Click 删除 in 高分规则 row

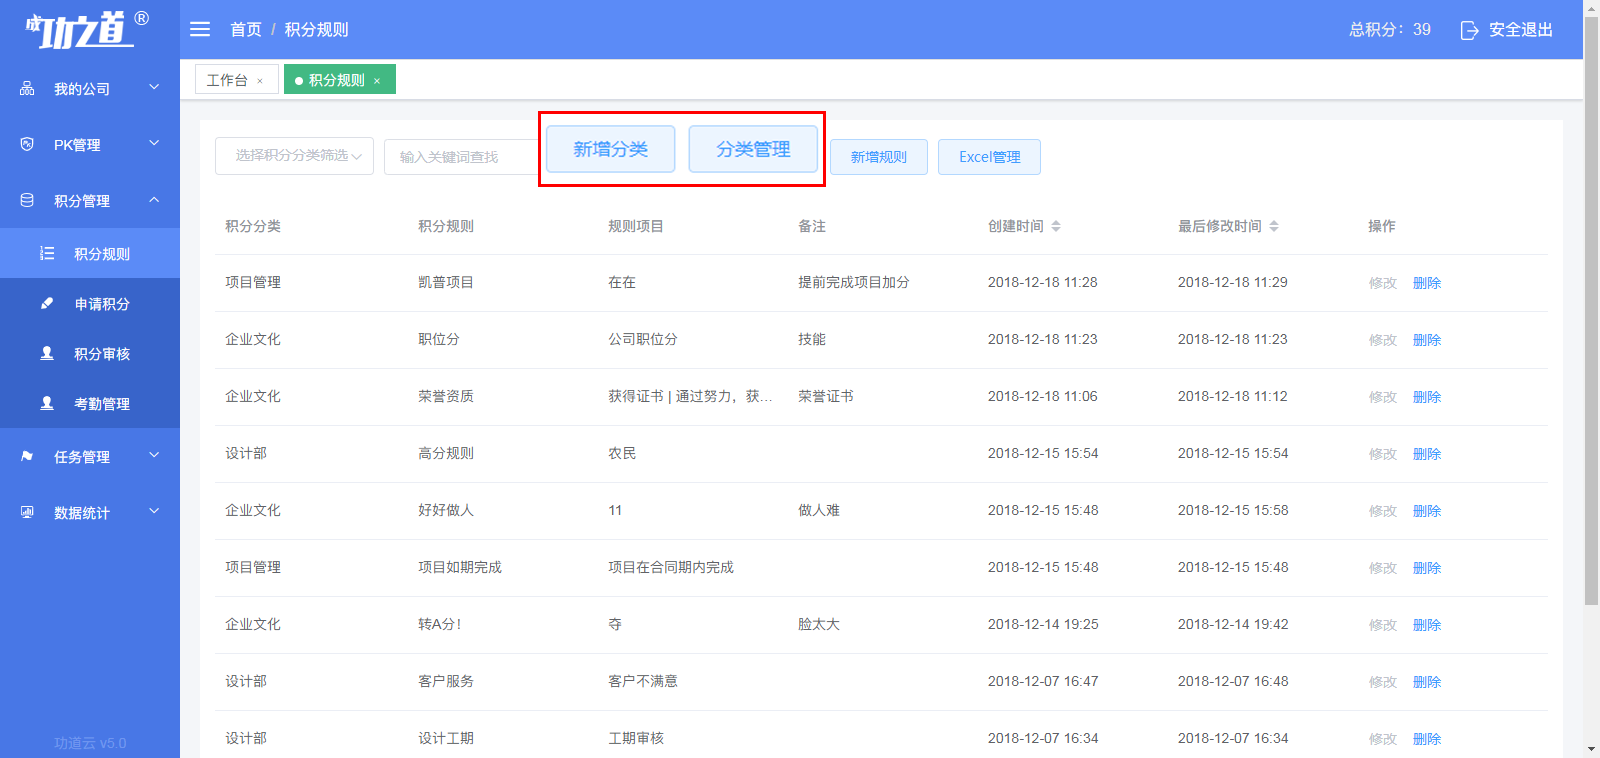[x=1427, y=454]
